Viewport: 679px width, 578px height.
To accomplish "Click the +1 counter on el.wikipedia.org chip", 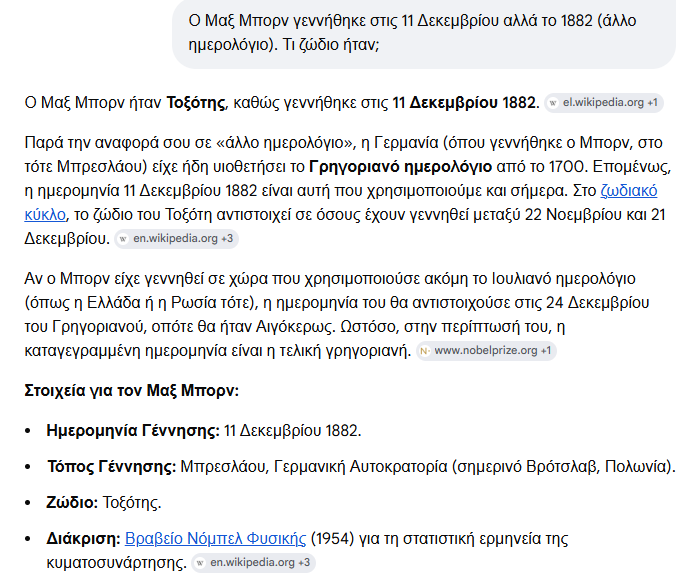I will click(652, 103).
